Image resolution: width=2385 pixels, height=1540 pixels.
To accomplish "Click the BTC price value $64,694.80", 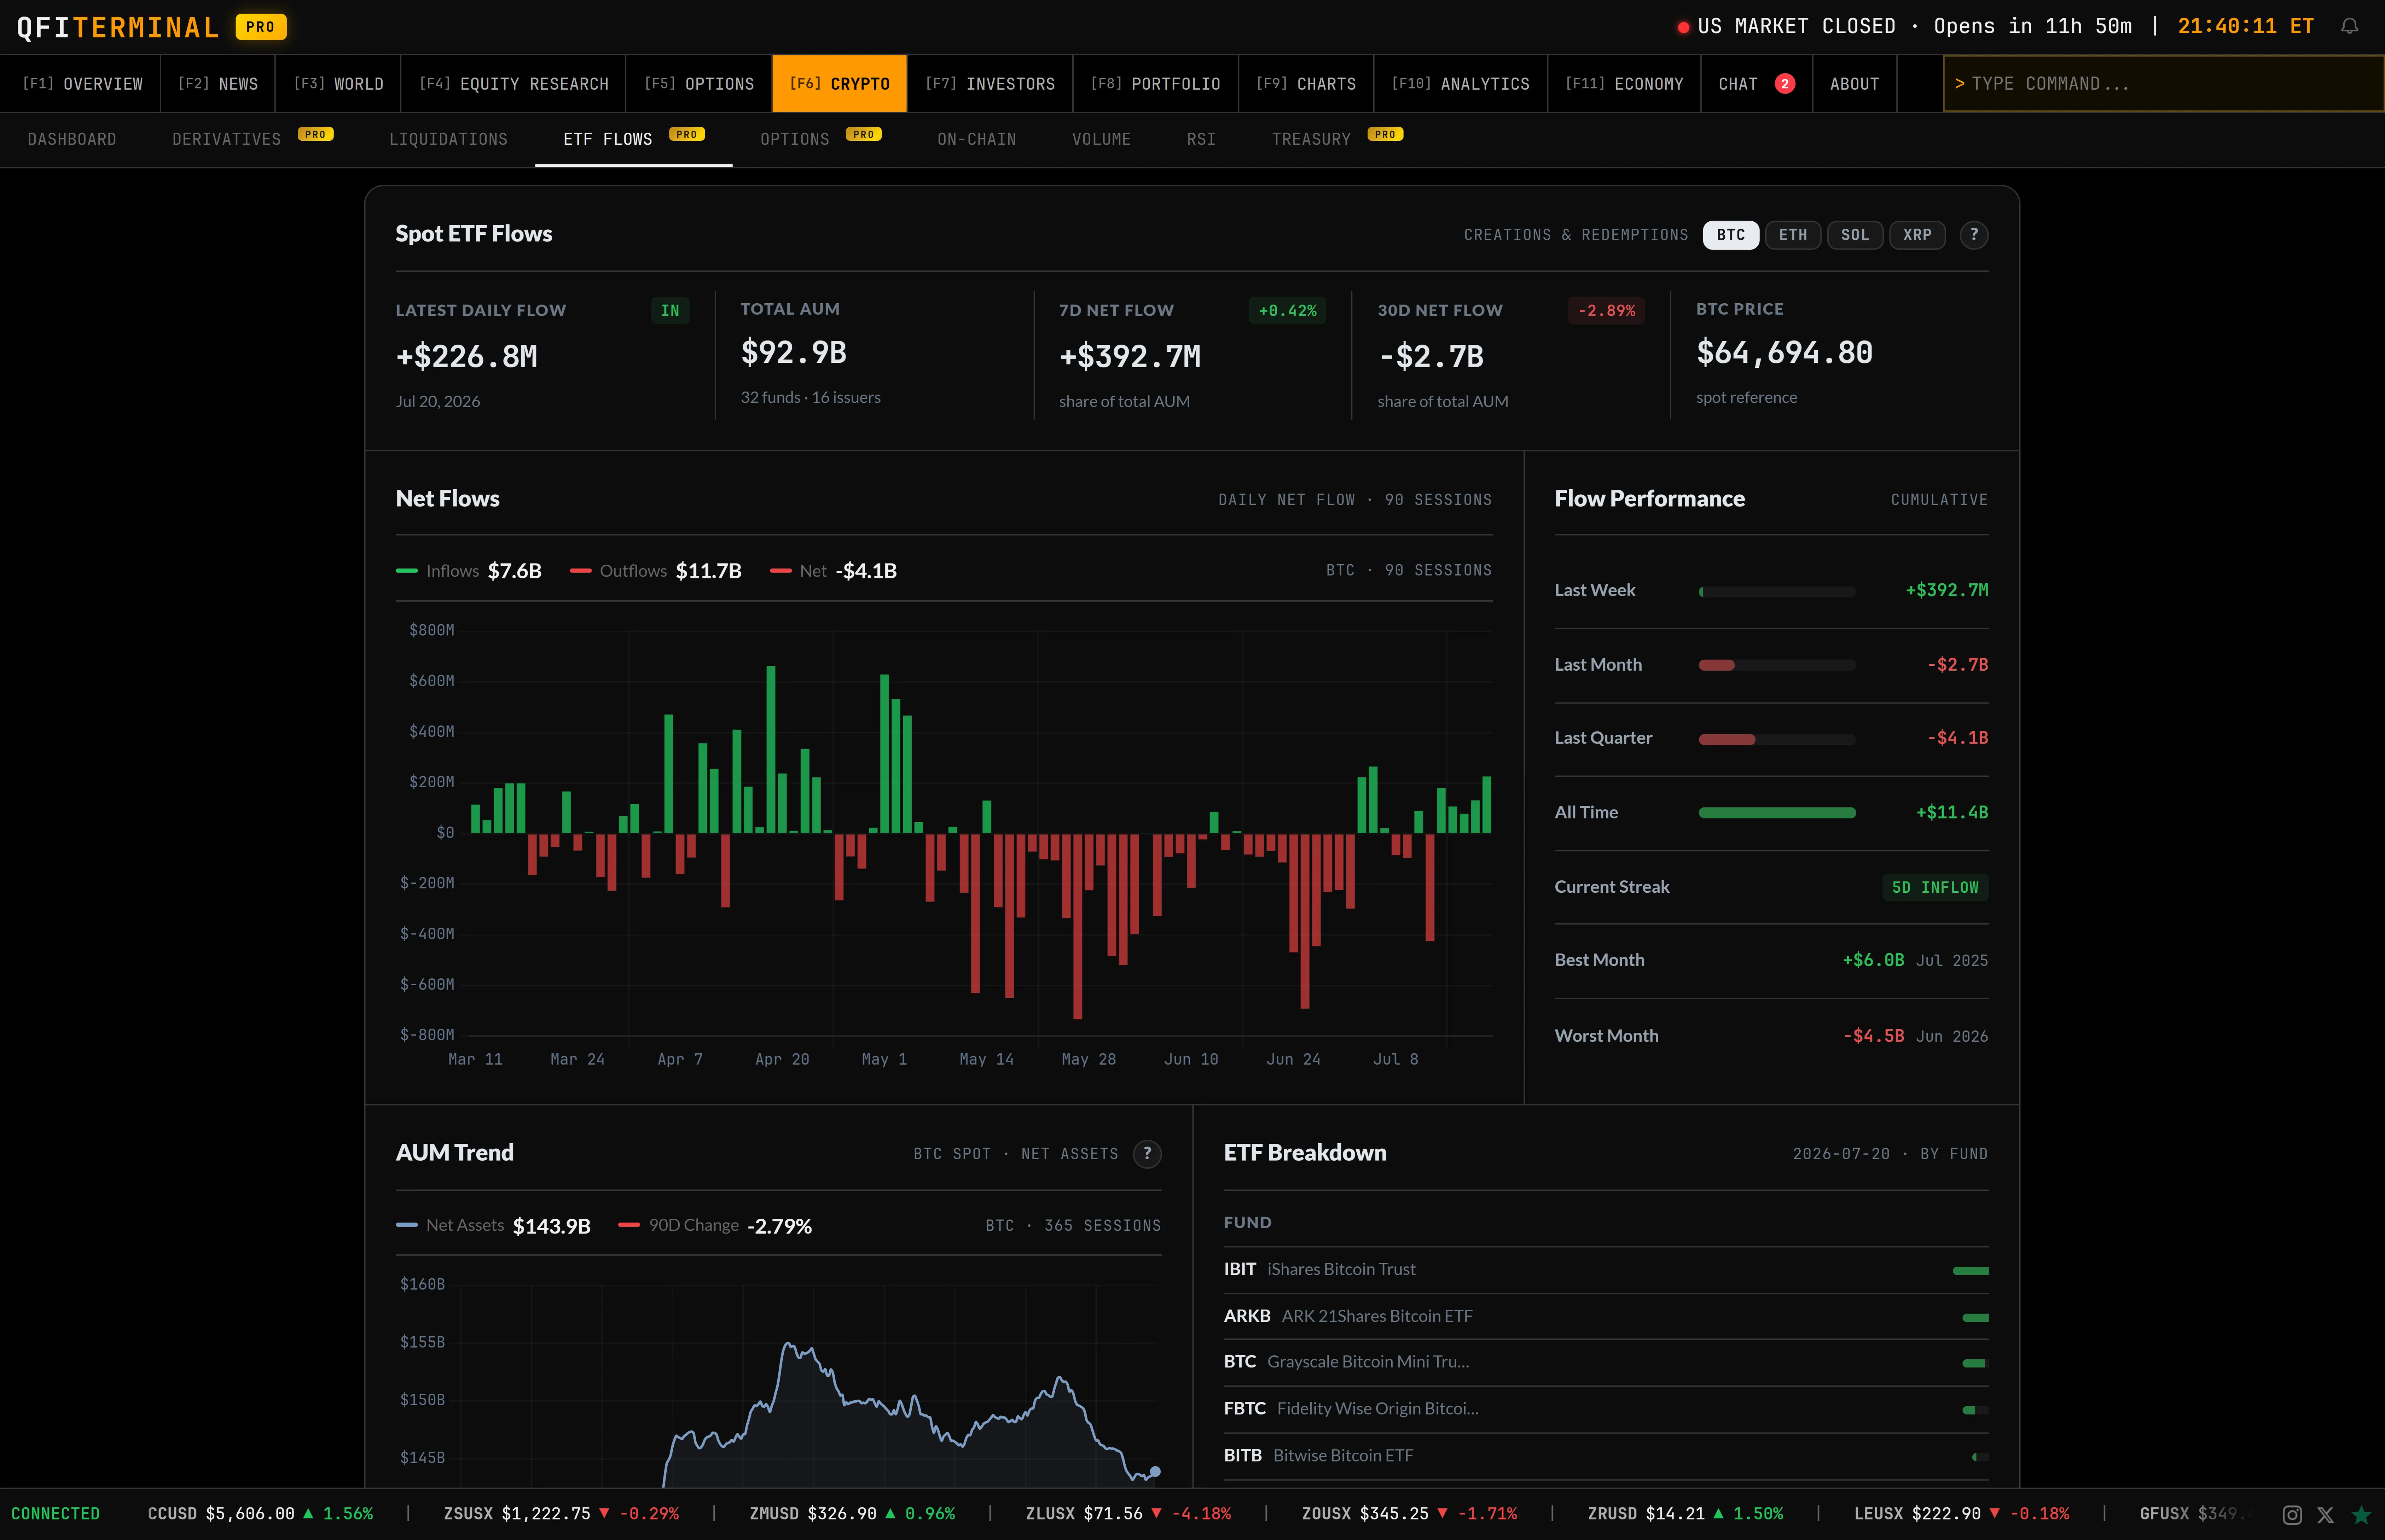I will click(x=1784, y=353).
